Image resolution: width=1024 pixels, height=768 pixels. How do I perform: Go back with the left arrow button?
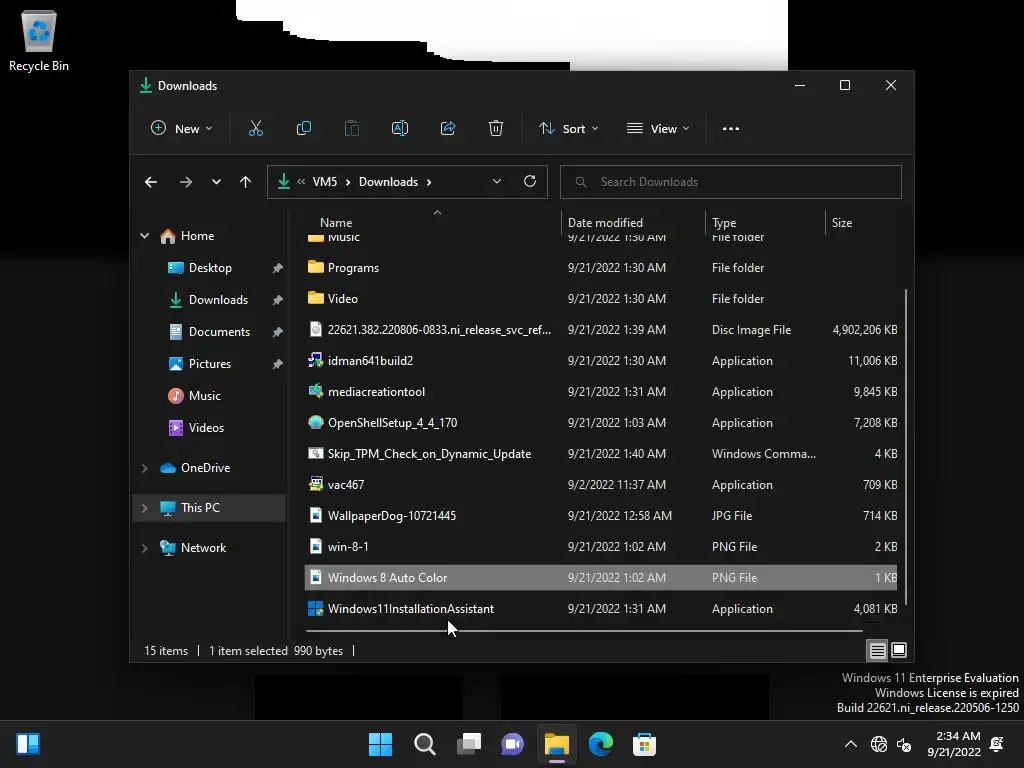(x=151, y=182)
